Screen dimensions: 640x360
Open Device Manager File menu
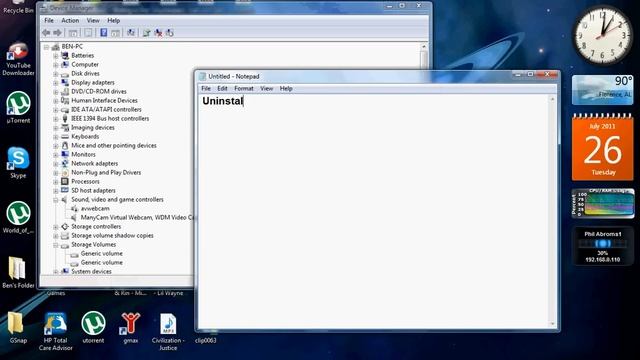49,20
